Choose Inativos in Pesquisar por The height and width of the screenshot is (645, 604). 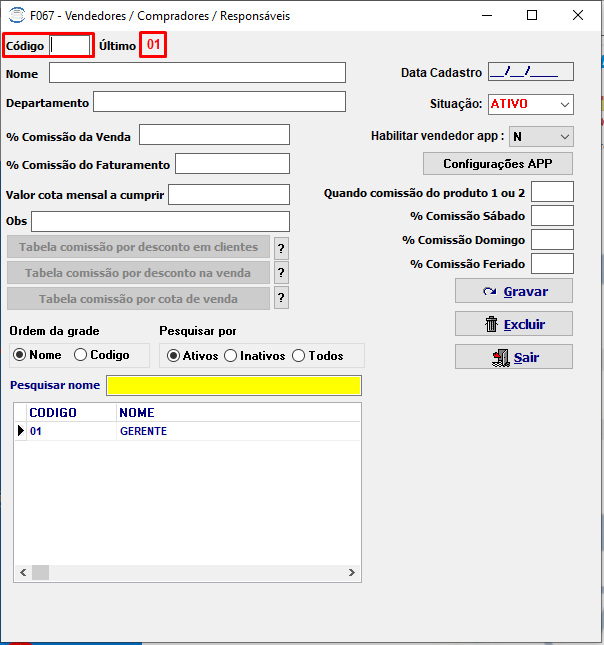[230, 356]
